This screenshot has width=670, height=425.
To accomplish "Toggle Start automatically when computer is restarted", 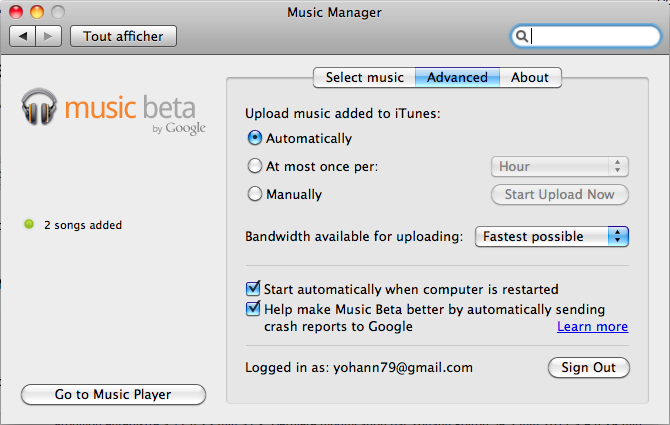I will point(253,289).
